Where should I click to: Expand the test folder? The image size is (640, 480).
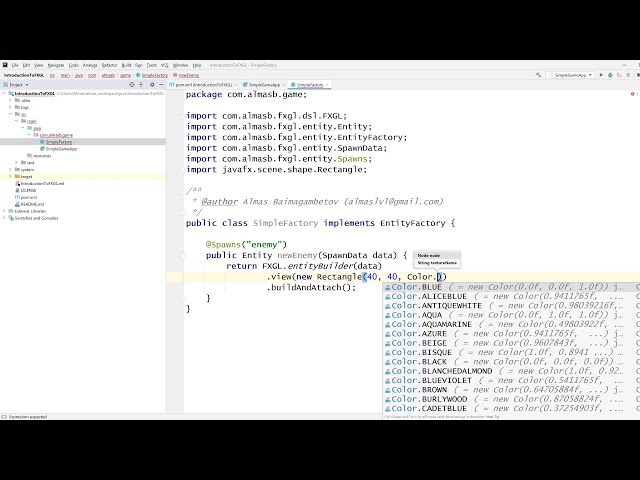[16, 162]
